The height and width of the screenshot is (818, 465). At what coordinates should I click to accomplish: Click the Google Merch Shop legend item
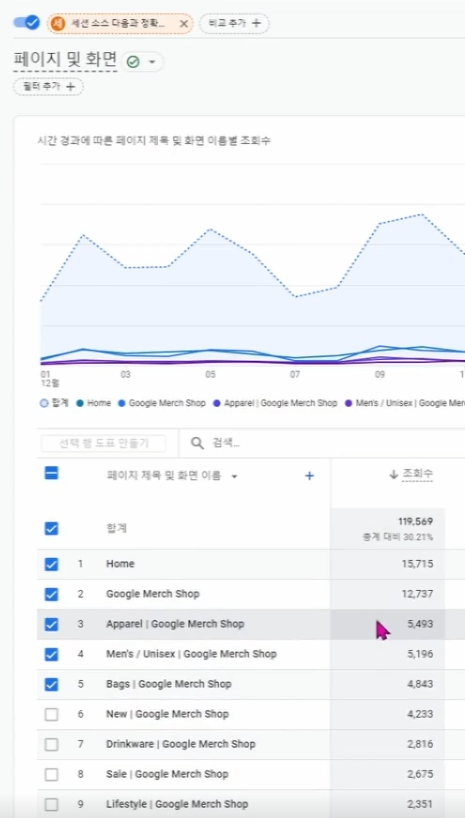(x=164, y=403)
